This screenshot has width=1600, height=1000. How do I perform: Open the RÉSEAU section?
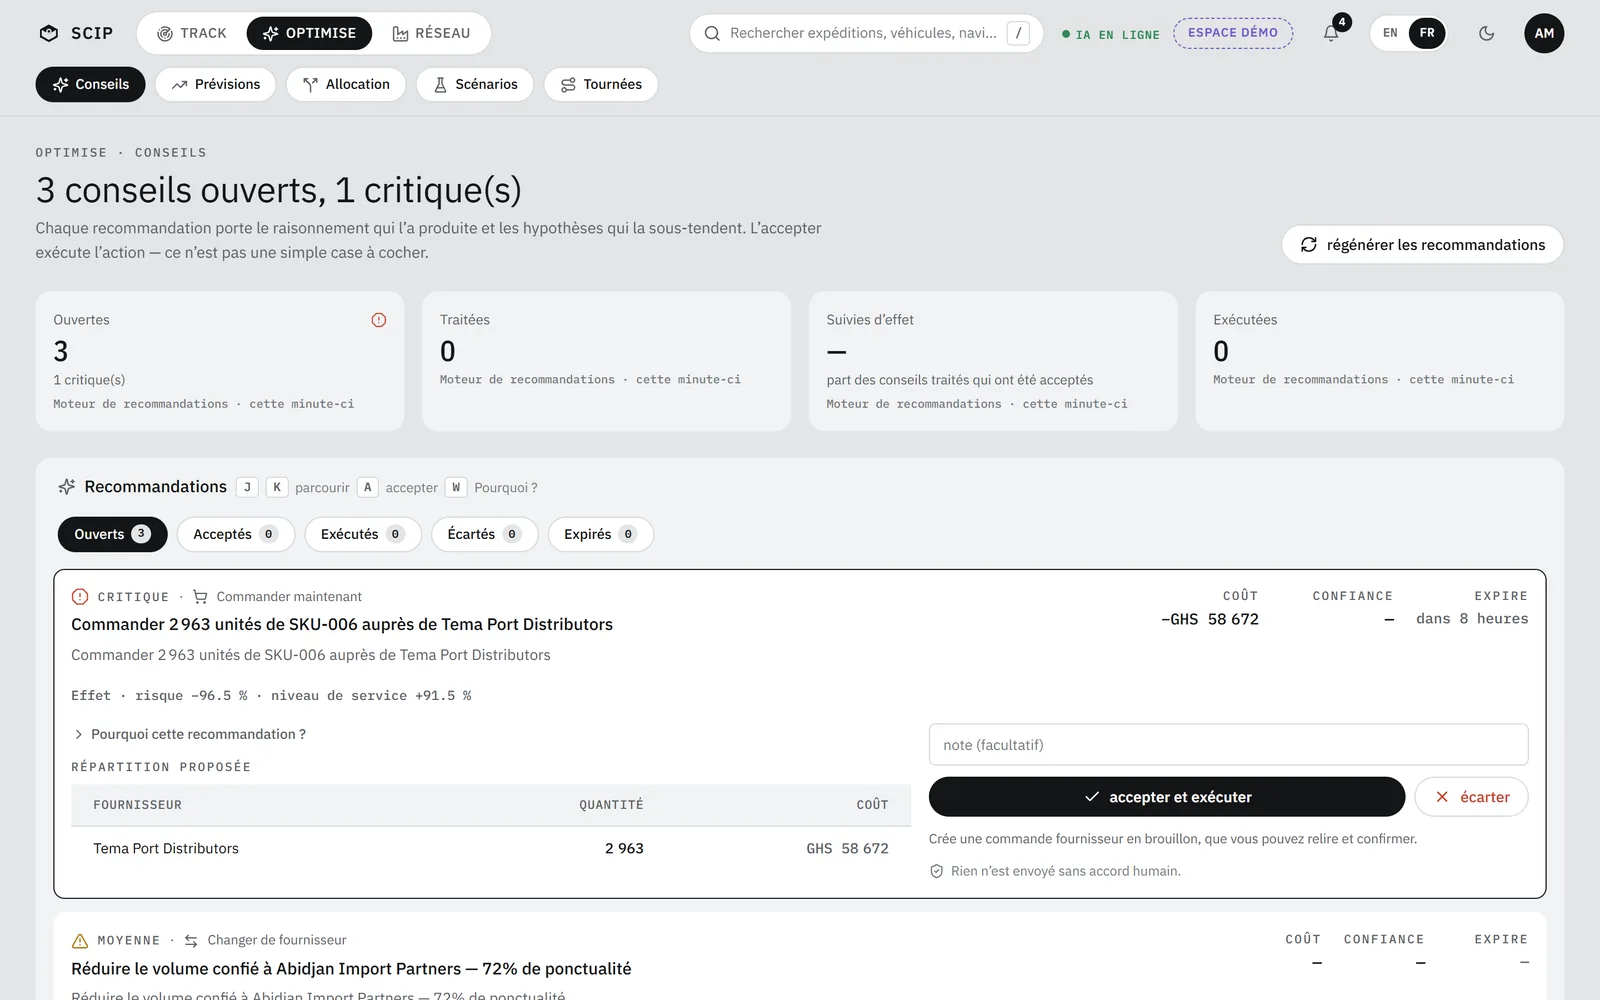[x=431, y=33]
